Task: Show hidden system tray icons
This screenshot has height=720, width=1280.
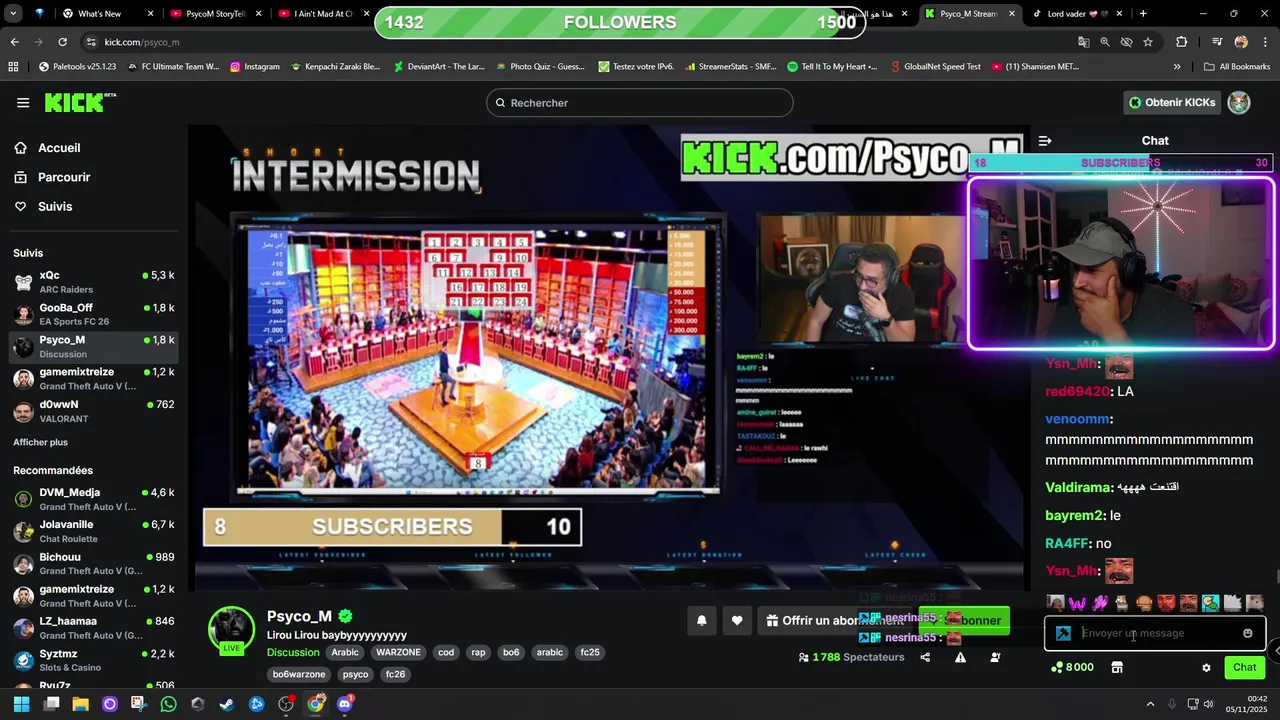Action: pyautogui.click(x=1150, y=704)
